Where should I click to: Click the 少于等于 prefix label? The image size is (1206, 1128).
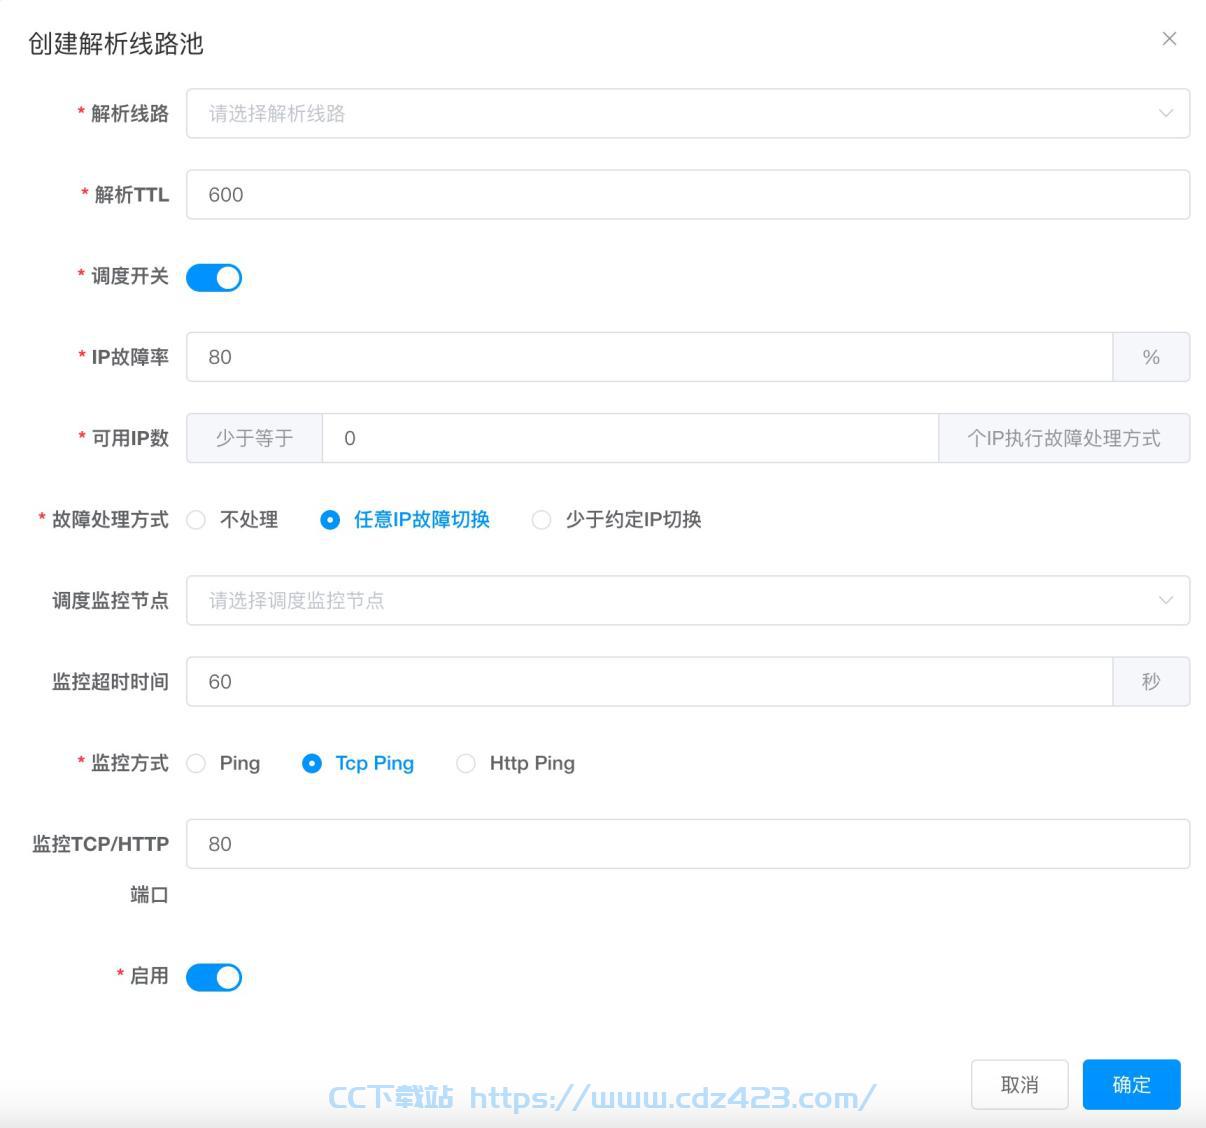click(x=254, y=438)
